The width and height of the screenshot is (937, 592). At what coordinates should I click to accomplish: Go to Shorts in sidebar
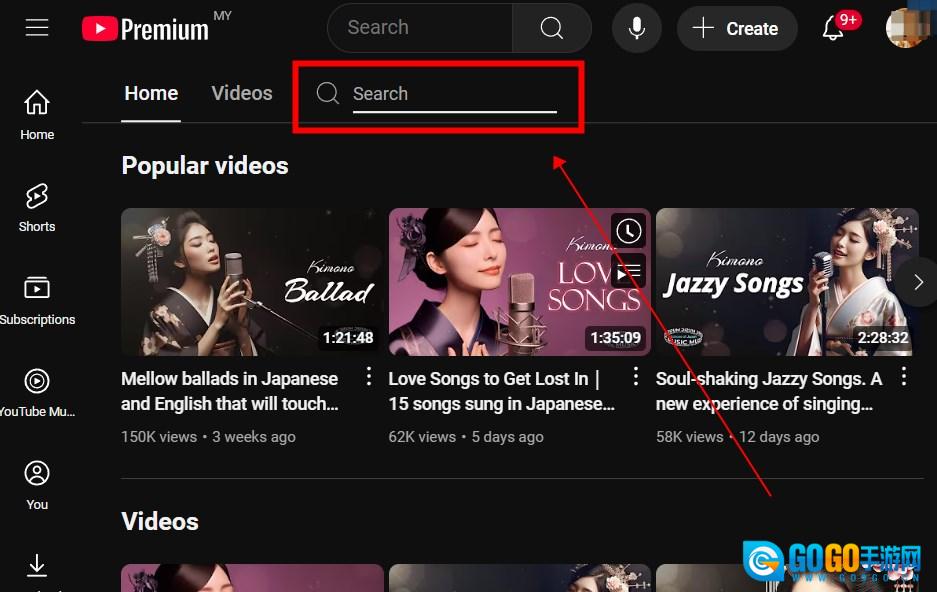tap(37, 207)
